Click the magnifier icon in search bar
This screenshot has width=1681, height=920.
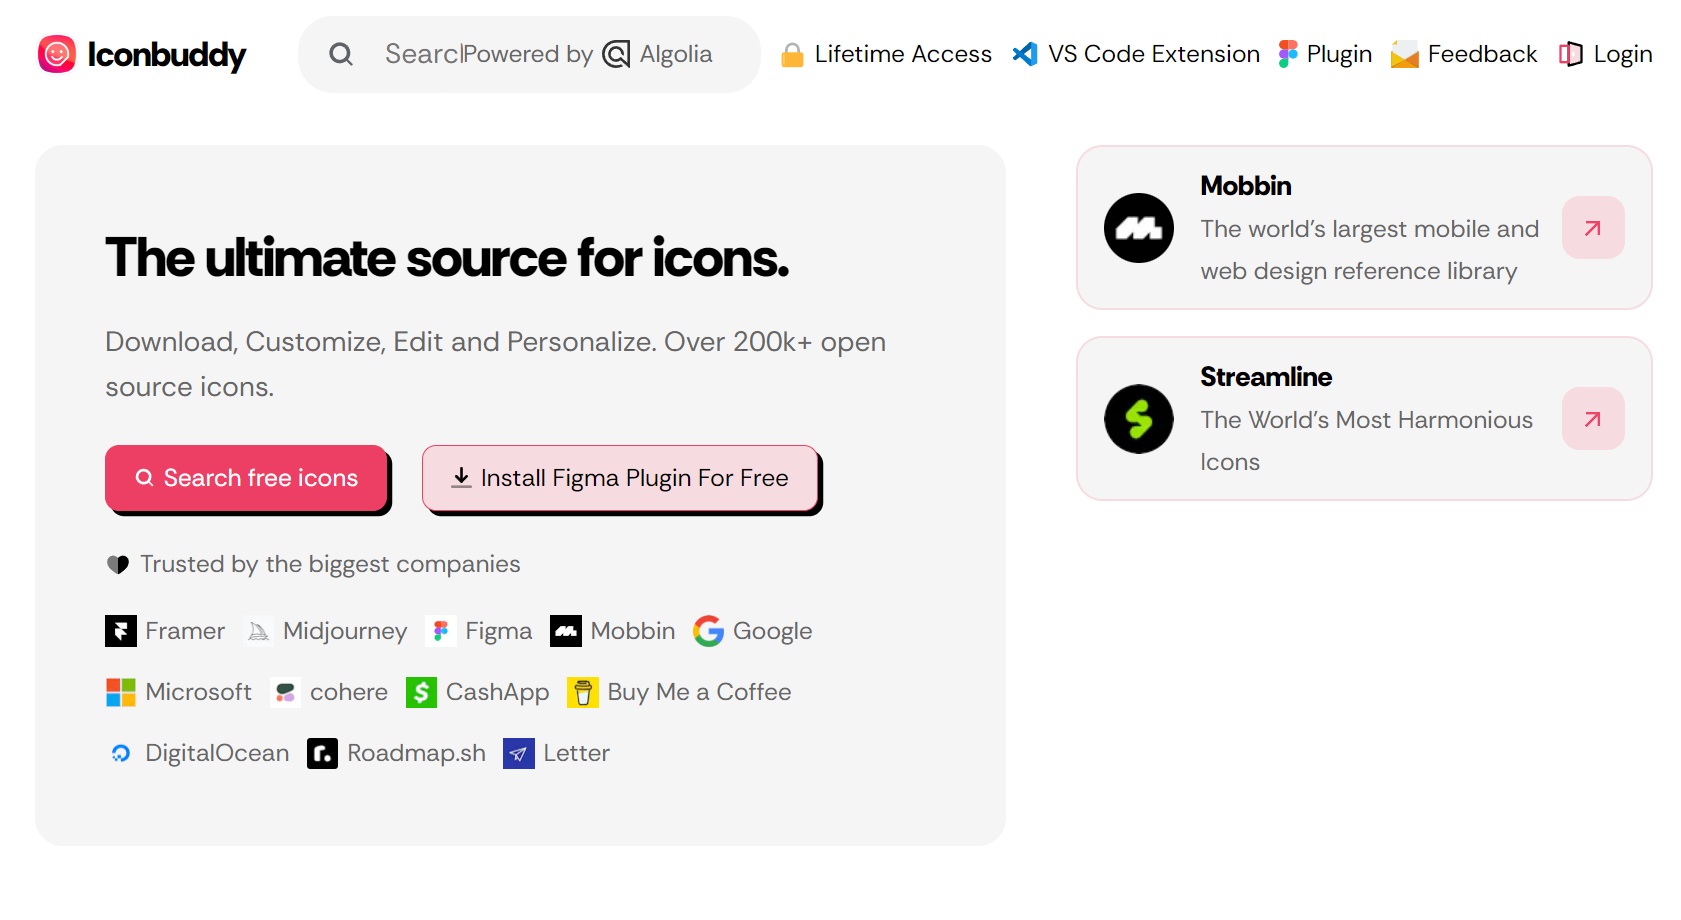(341, 54)
